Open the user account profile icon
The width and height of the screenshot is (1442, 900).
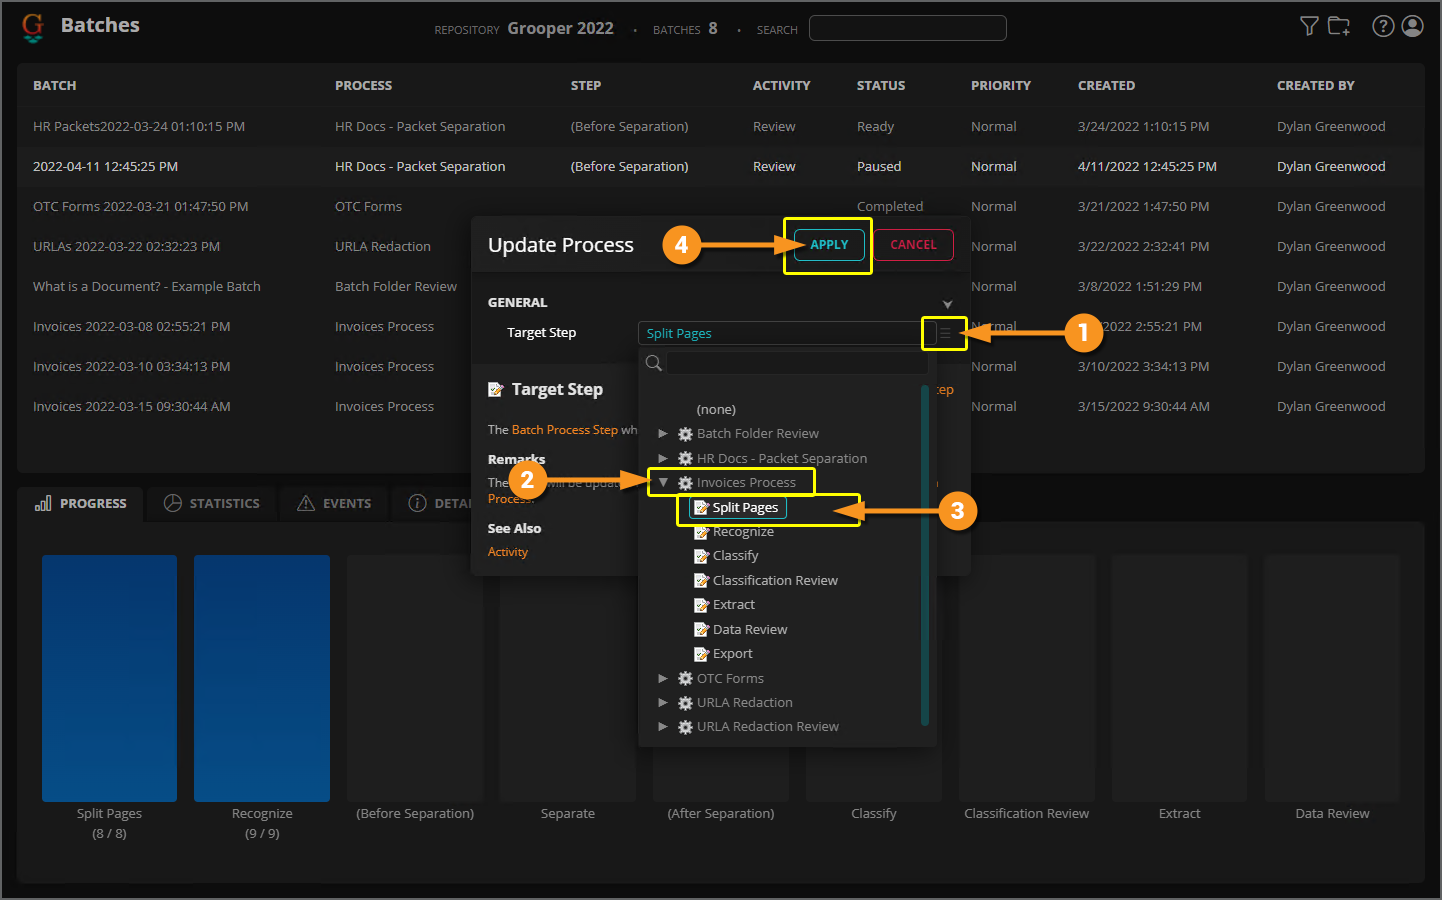point(1413,26)
